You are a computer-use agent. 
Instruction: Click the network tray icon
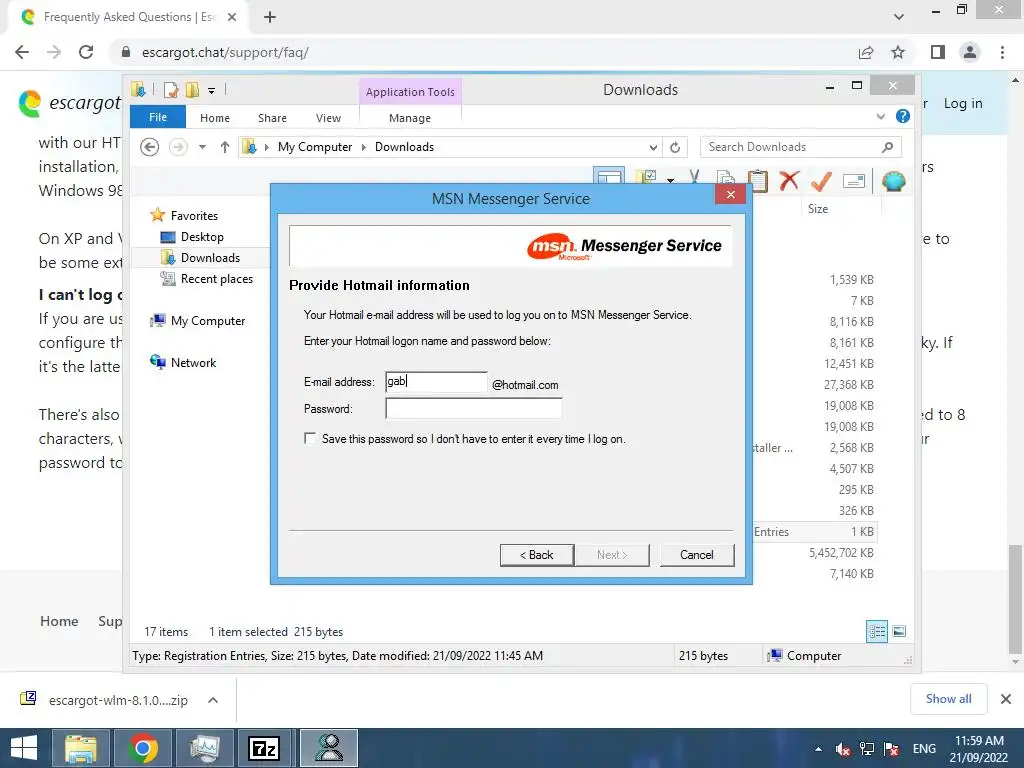tap(867, 749)
